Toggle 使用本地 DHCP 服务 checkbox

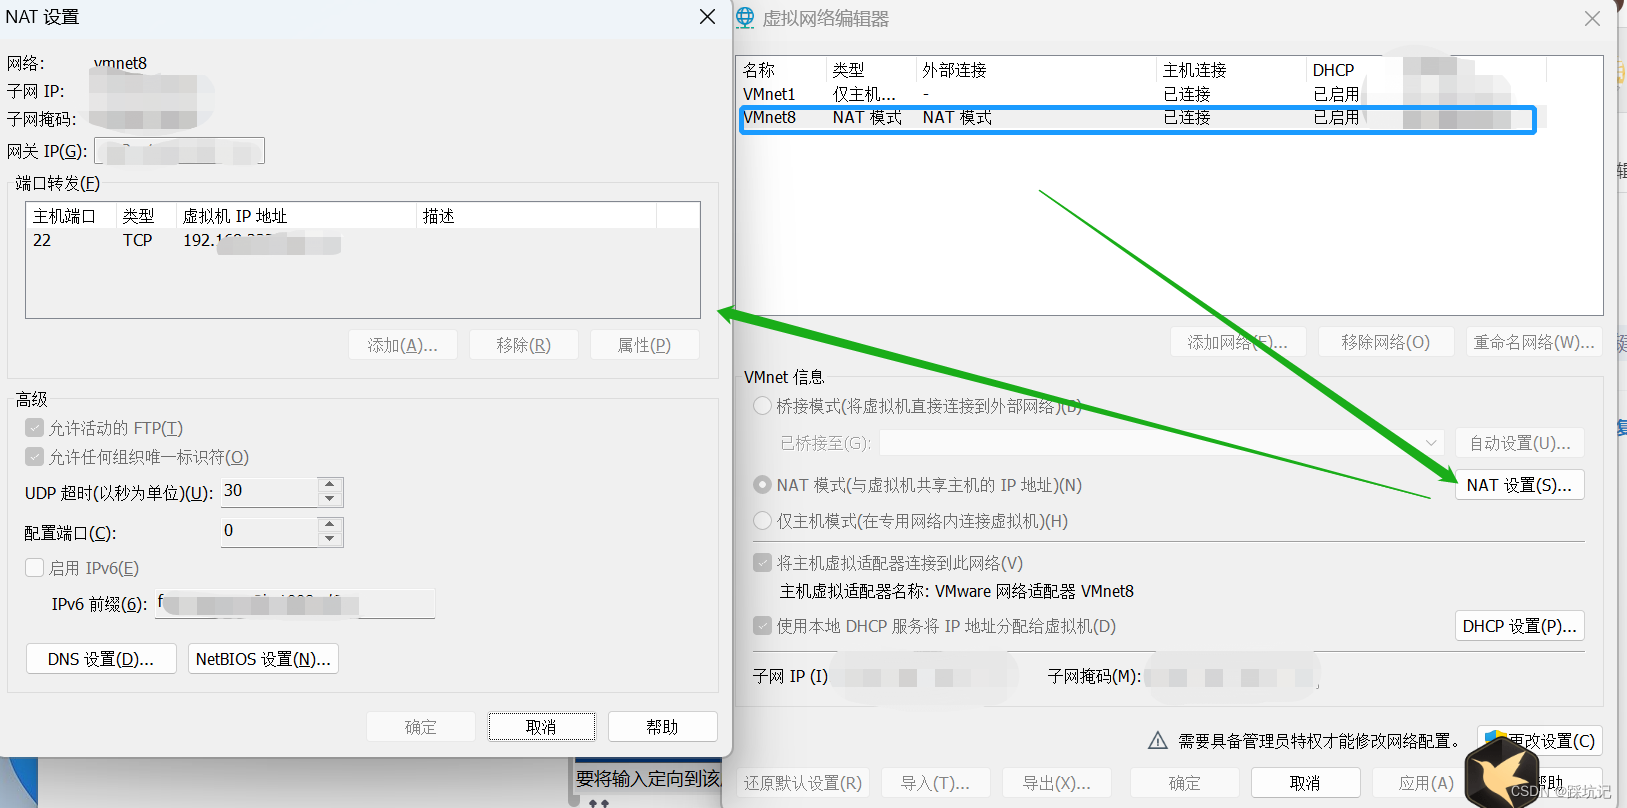(x=763, y=626)
